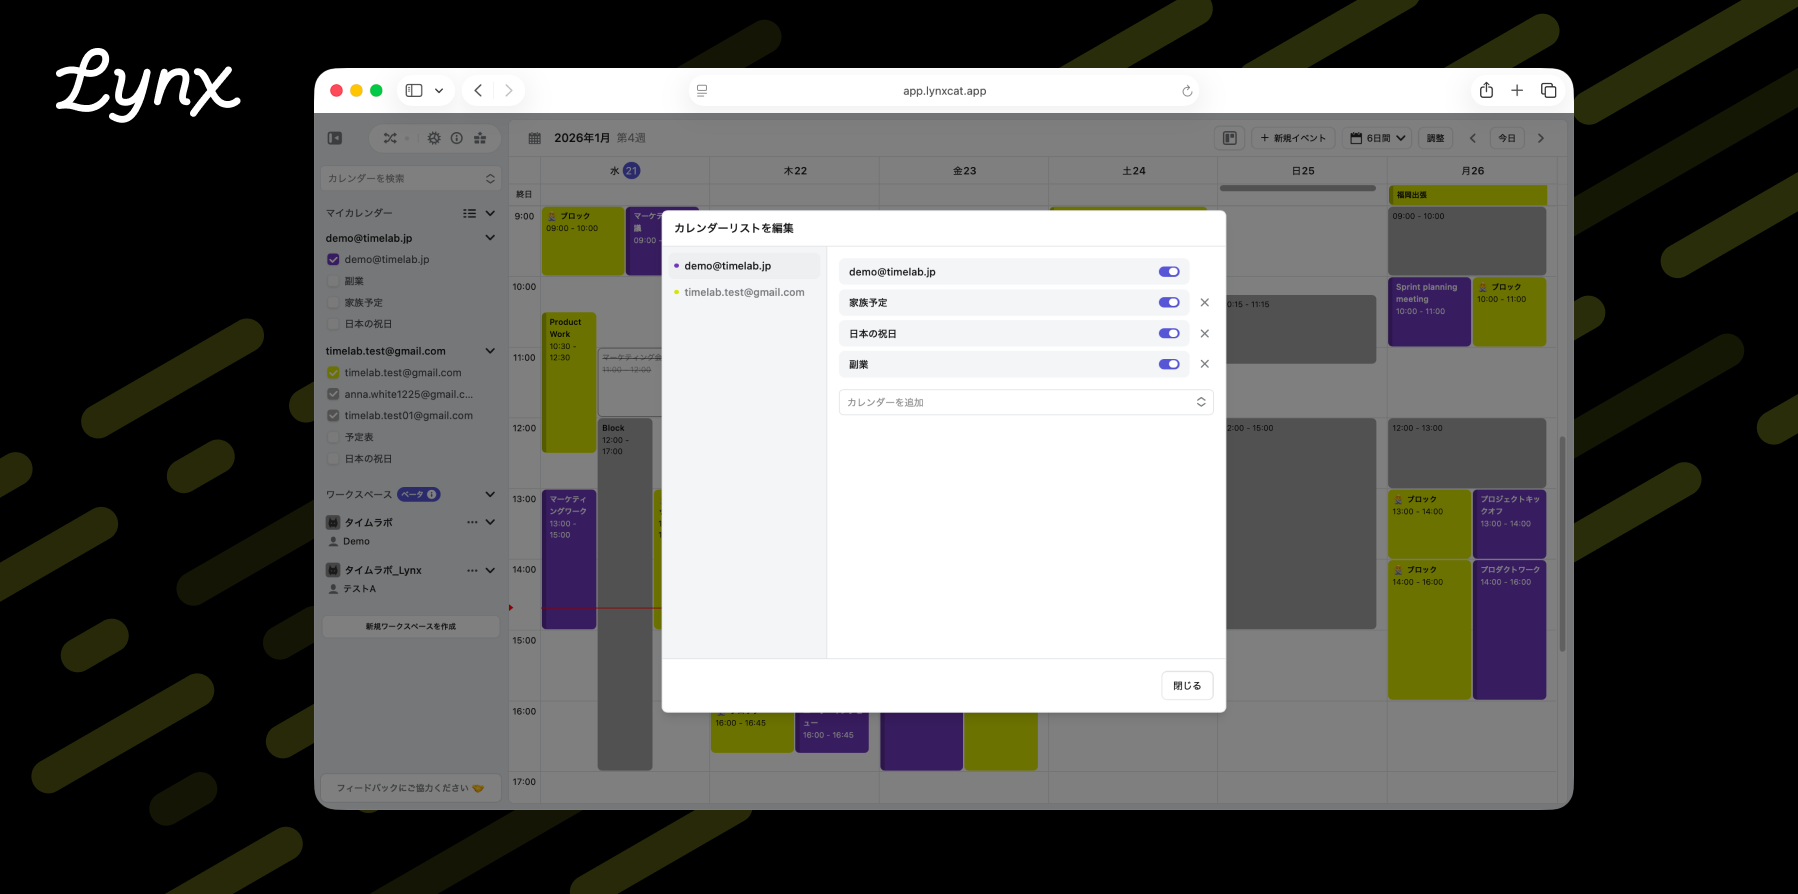The width and height of the screenshot is (1798, 894).
Task: Open the three-dot menu for タイムラボ workspace
Action: coord(472,522)
